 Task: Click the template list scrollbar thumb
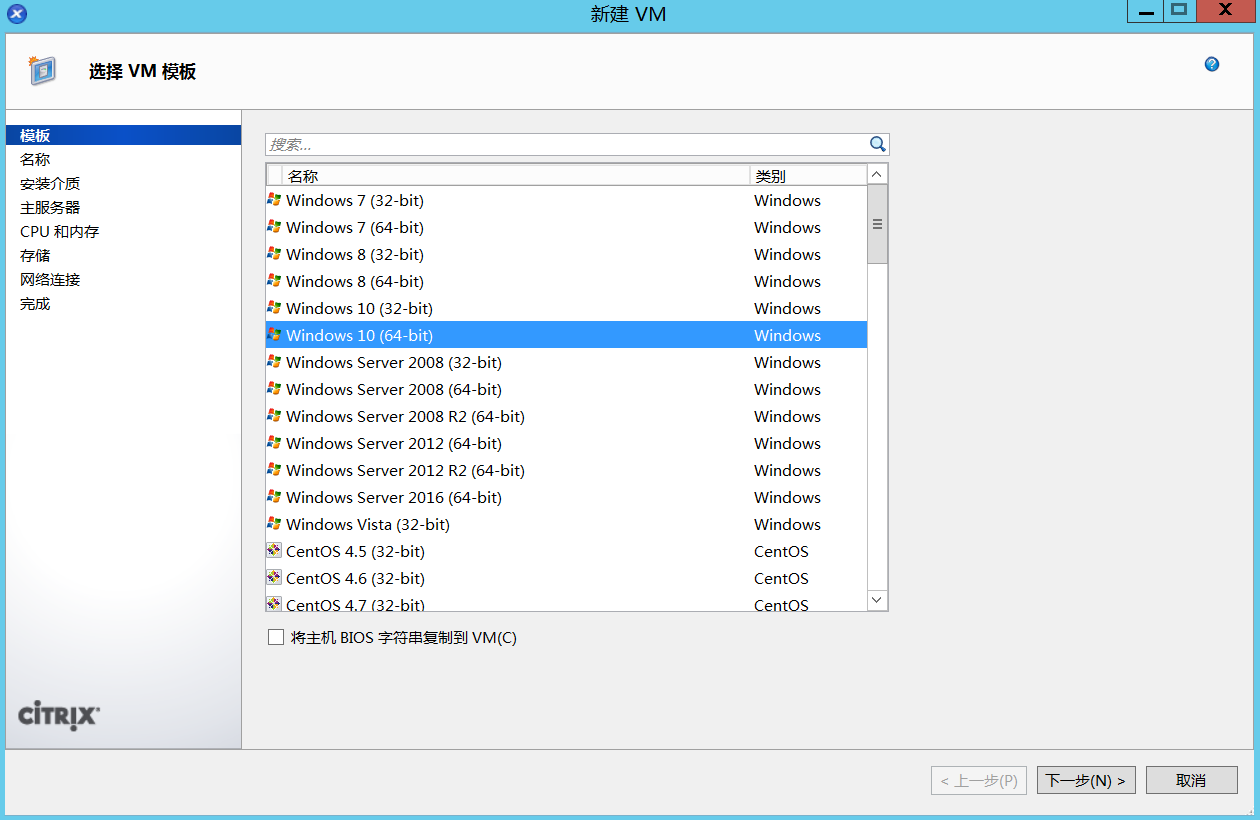pos(877,224)
